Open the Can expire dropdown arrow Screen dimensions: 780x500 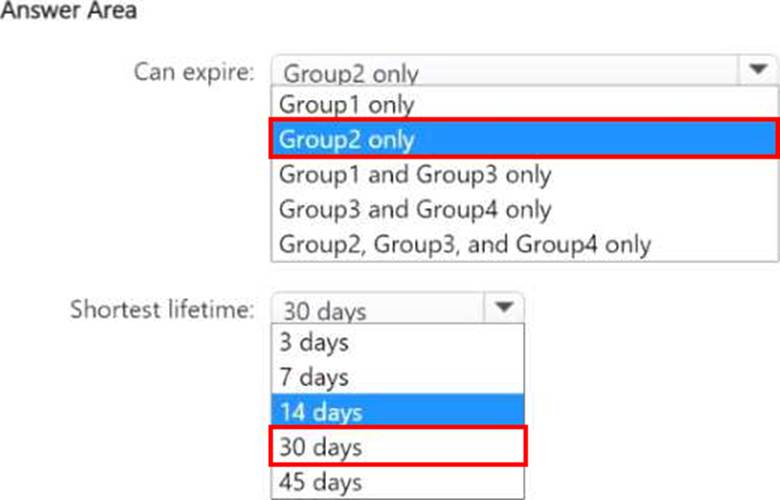tap(757, 70)
